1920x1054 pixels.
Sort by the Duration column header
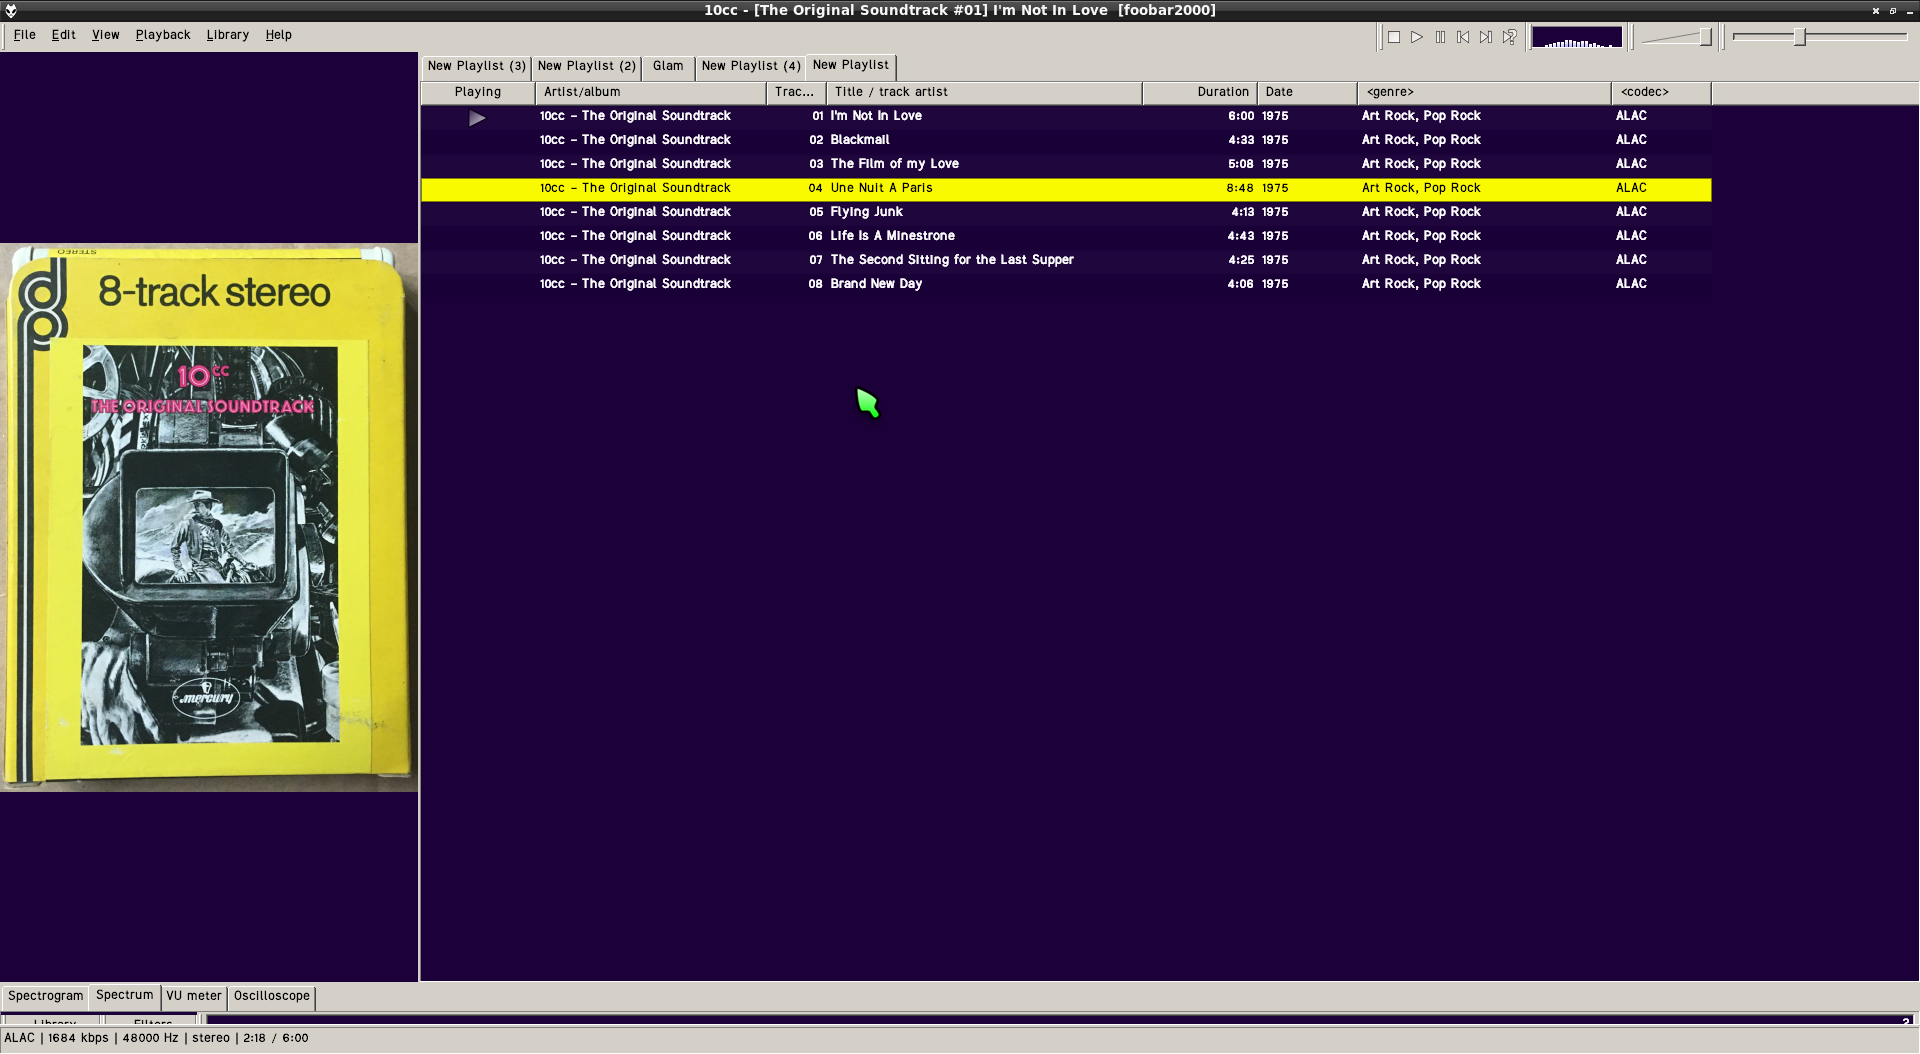point(1200,92)
